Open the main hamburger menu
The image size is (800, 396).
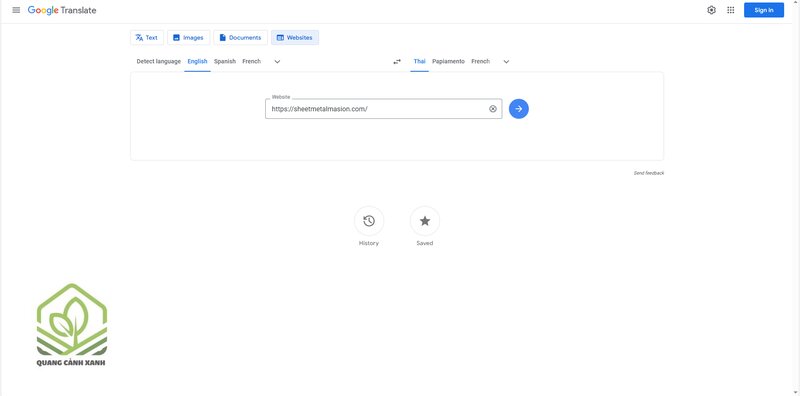click(16, 10)
